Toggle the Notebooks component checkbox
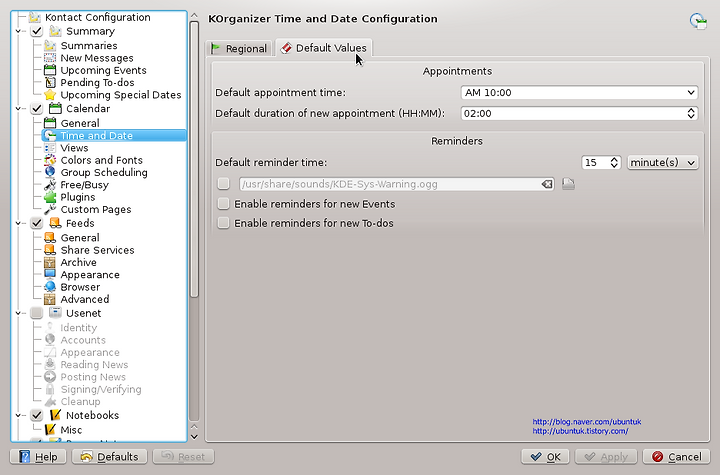720x475 pixels. tap(37, 415)
